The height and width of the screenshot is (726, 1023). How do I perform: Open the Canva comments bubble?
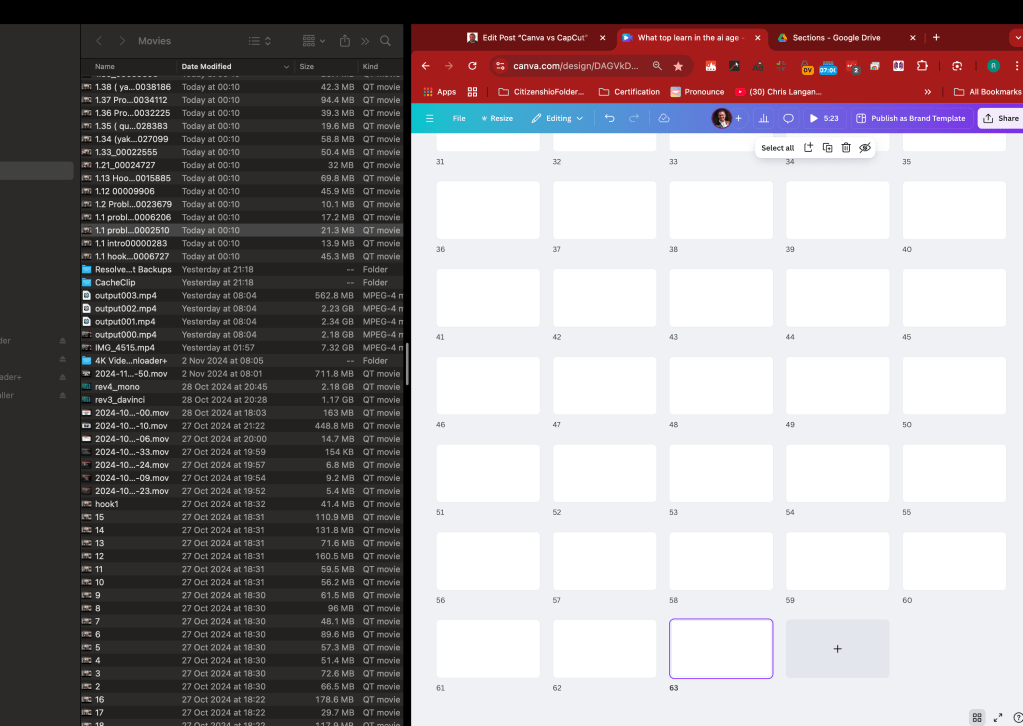pyautogui.click(x=788, y=118)
